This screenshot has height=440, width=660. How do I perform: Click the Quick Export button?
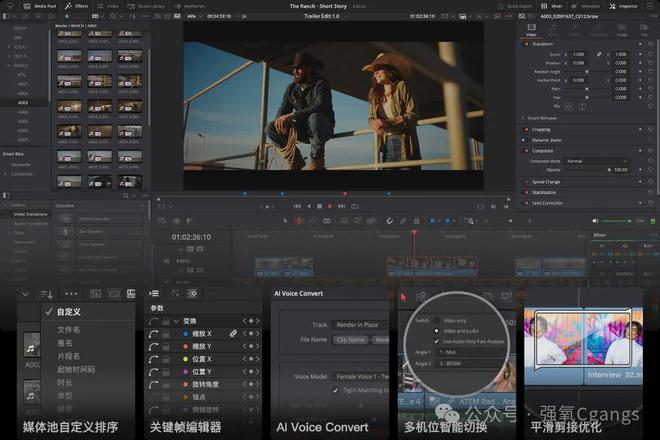coord(517,5)
